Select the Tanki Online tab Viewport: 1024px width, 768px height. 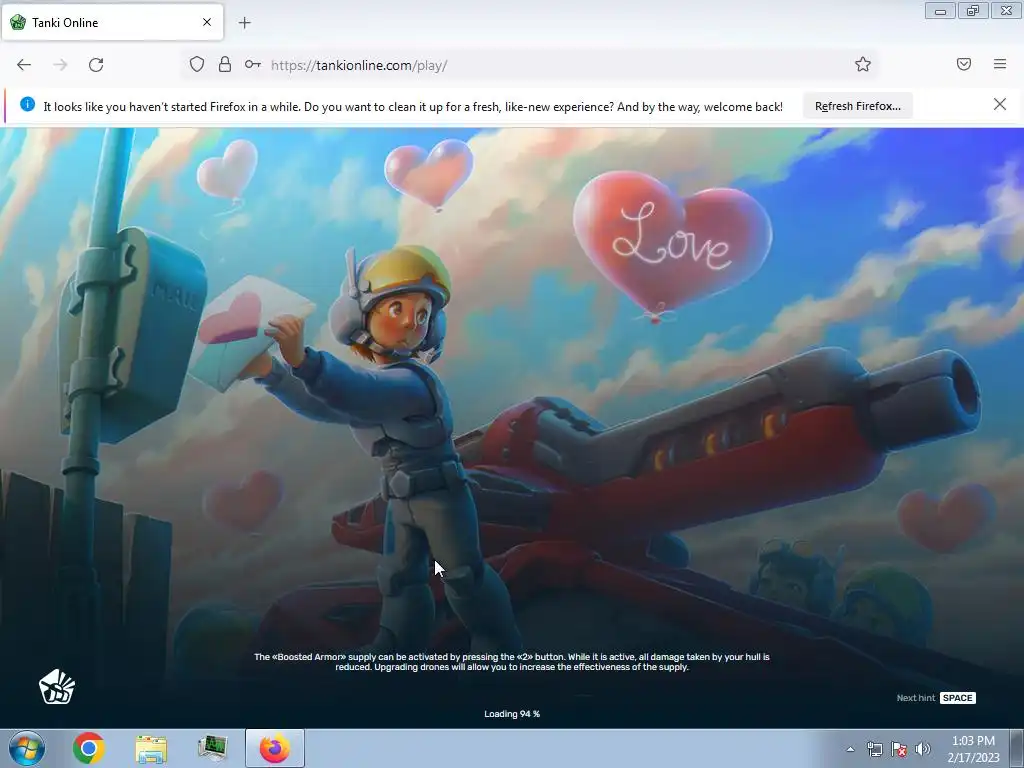(x=112, y=22)
